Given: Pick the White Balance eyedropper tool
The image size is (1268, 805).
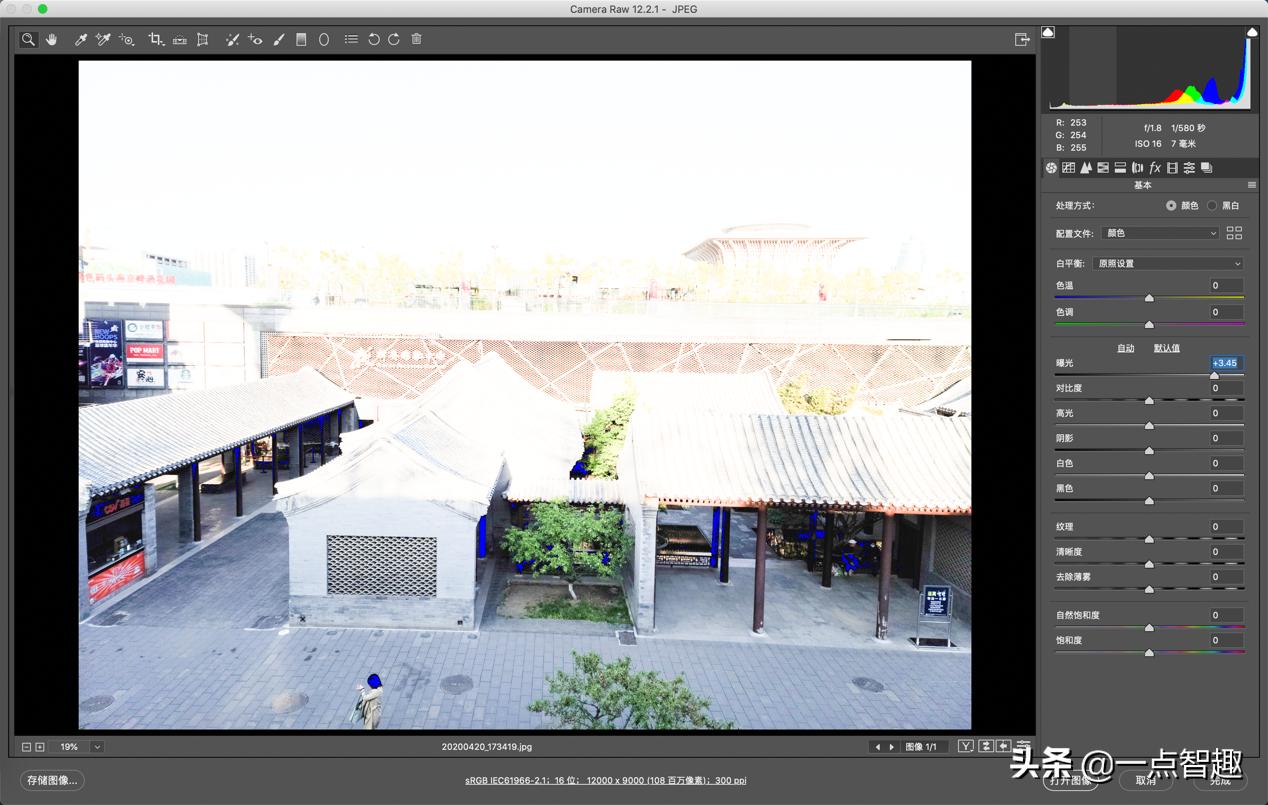Looking at the screenshot, I should (x=81, y=39).
